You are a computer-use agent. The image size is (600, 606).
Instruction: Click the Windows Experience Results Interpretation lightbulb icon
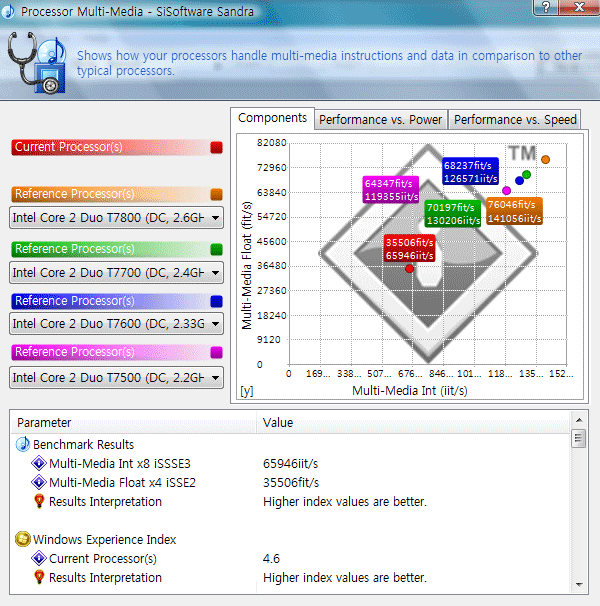coord(39,577)
